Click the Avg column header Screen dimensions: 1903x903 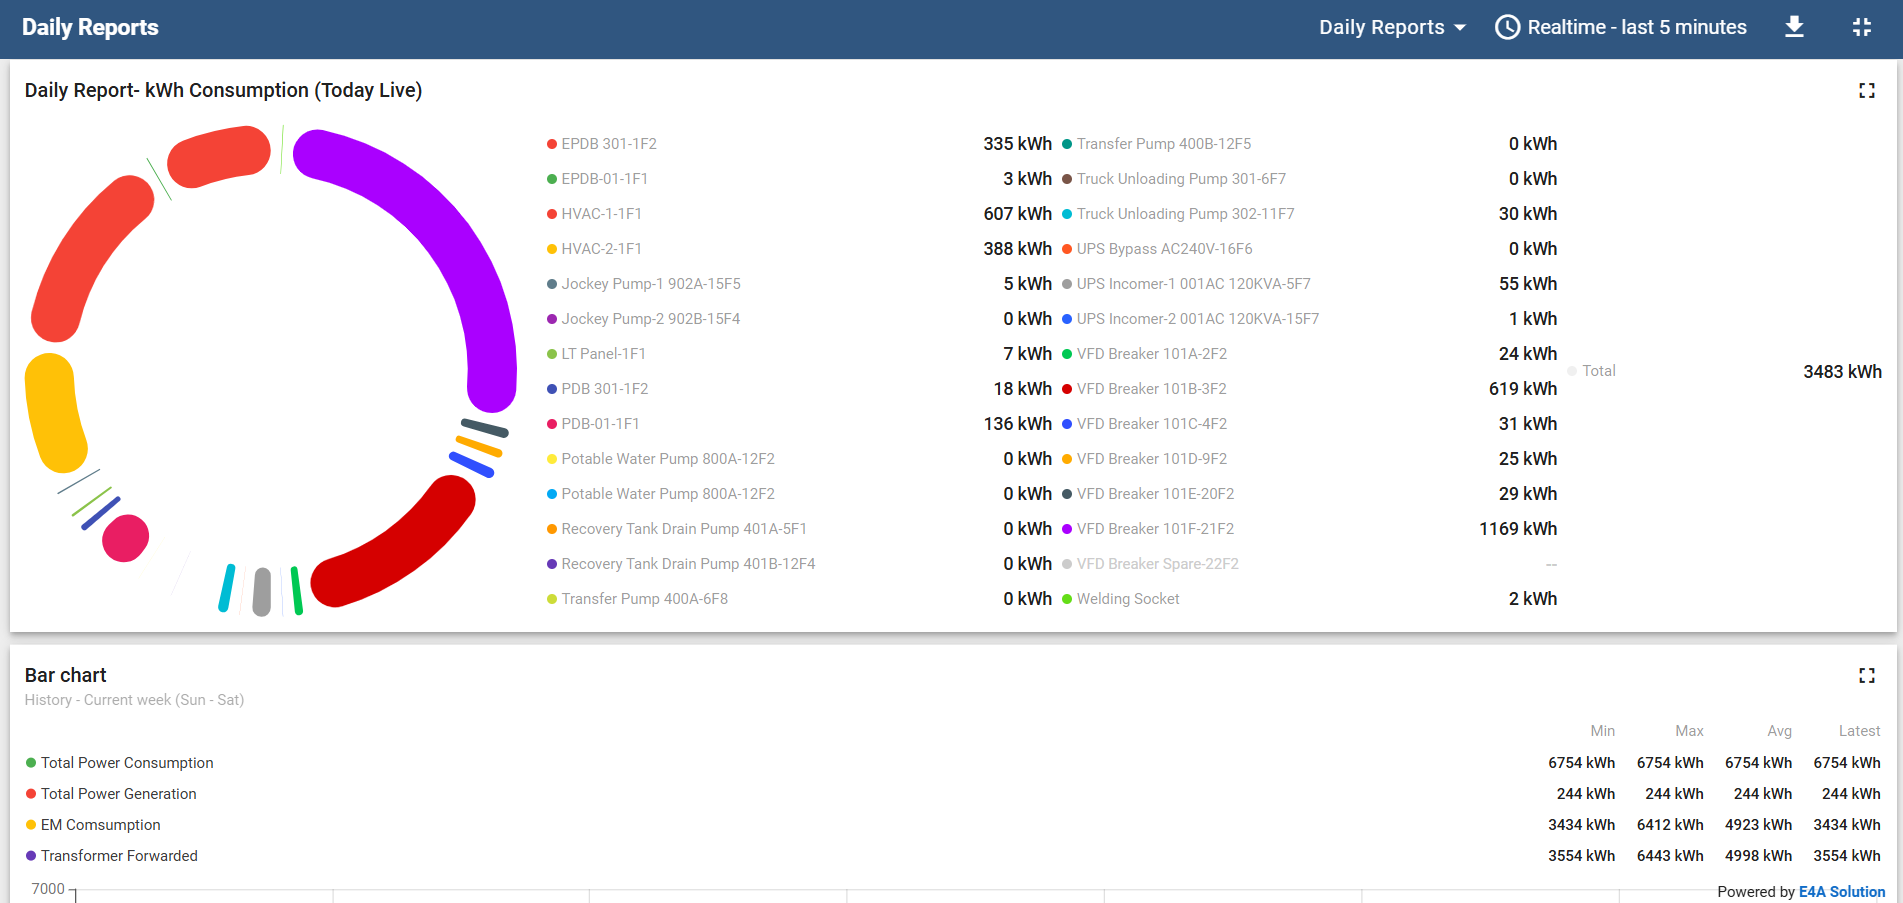pyautogui.click(x=1779, y=731)
